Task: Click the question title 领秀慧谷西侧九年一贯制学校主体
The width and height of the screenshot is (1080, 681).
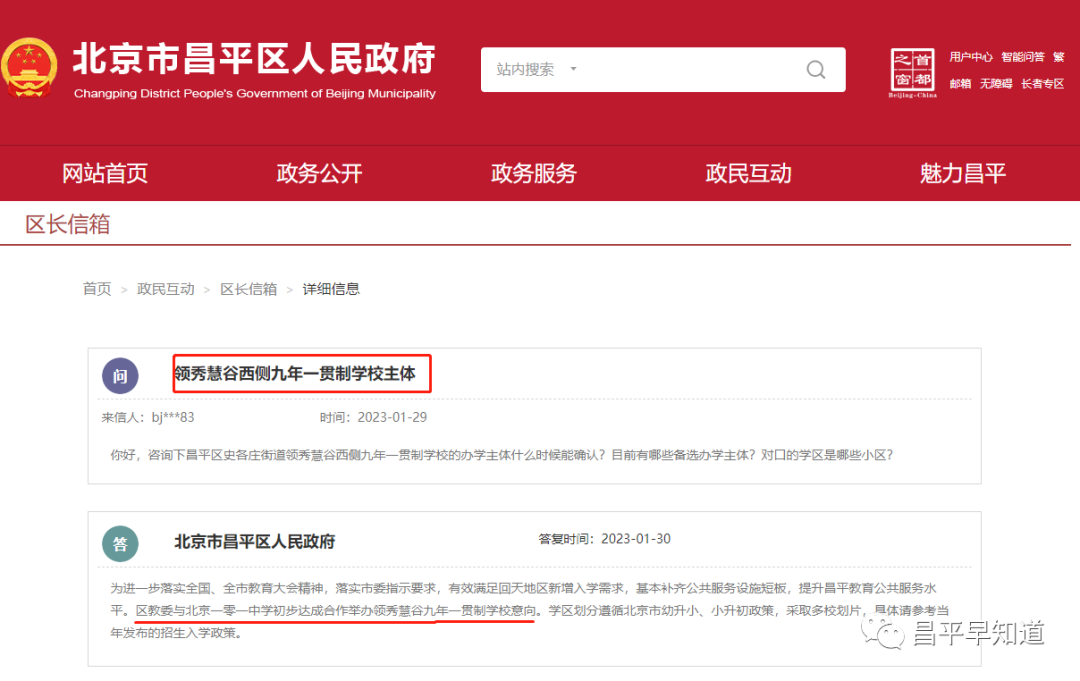Action: point(295,374)
